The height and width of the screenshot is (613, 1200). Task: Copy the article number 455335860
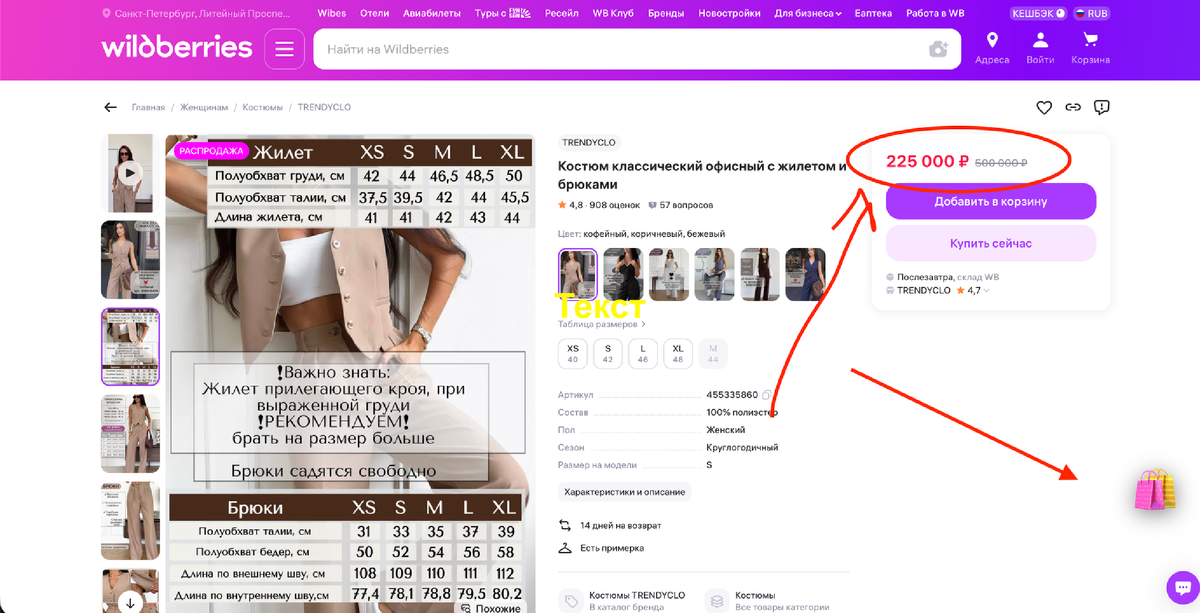coord(767,395)
